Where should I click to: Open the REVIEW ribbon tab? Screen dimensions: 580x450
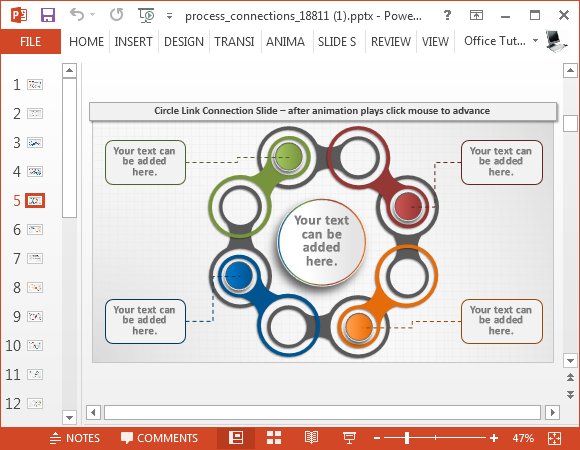(391, 41)
